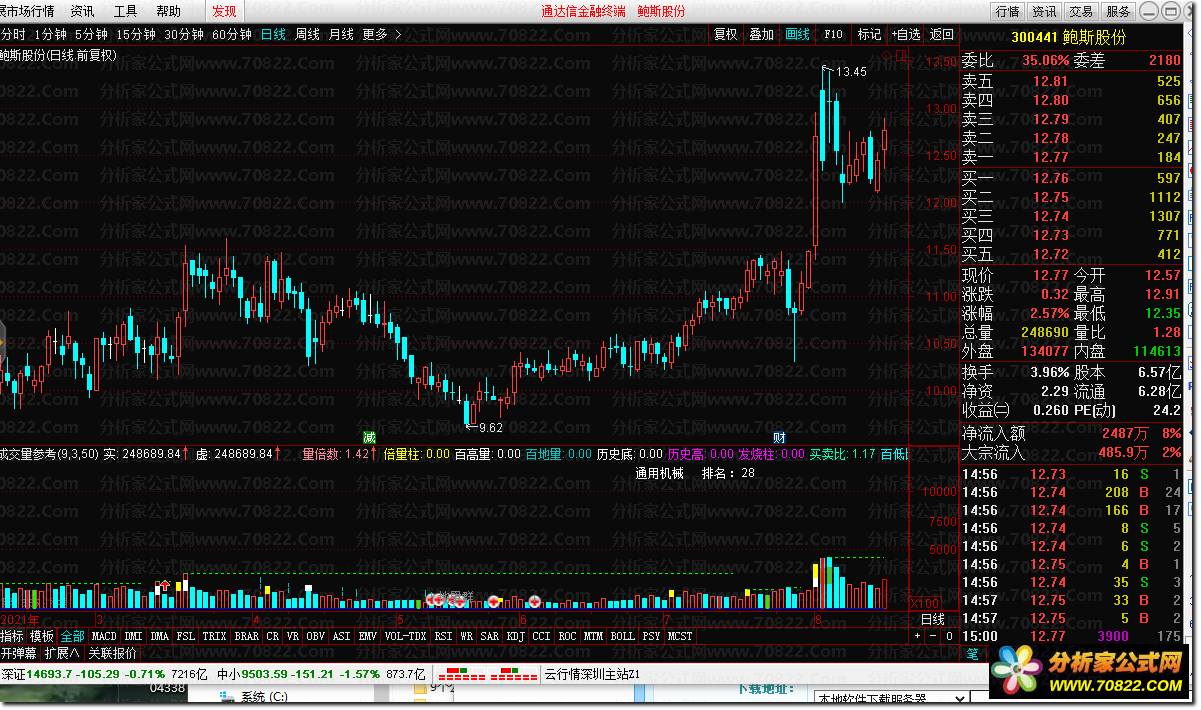Switch to the MACD indicator
This screenshot has width=1201, height=710.
pyautogui.click(x=104, y=636)
